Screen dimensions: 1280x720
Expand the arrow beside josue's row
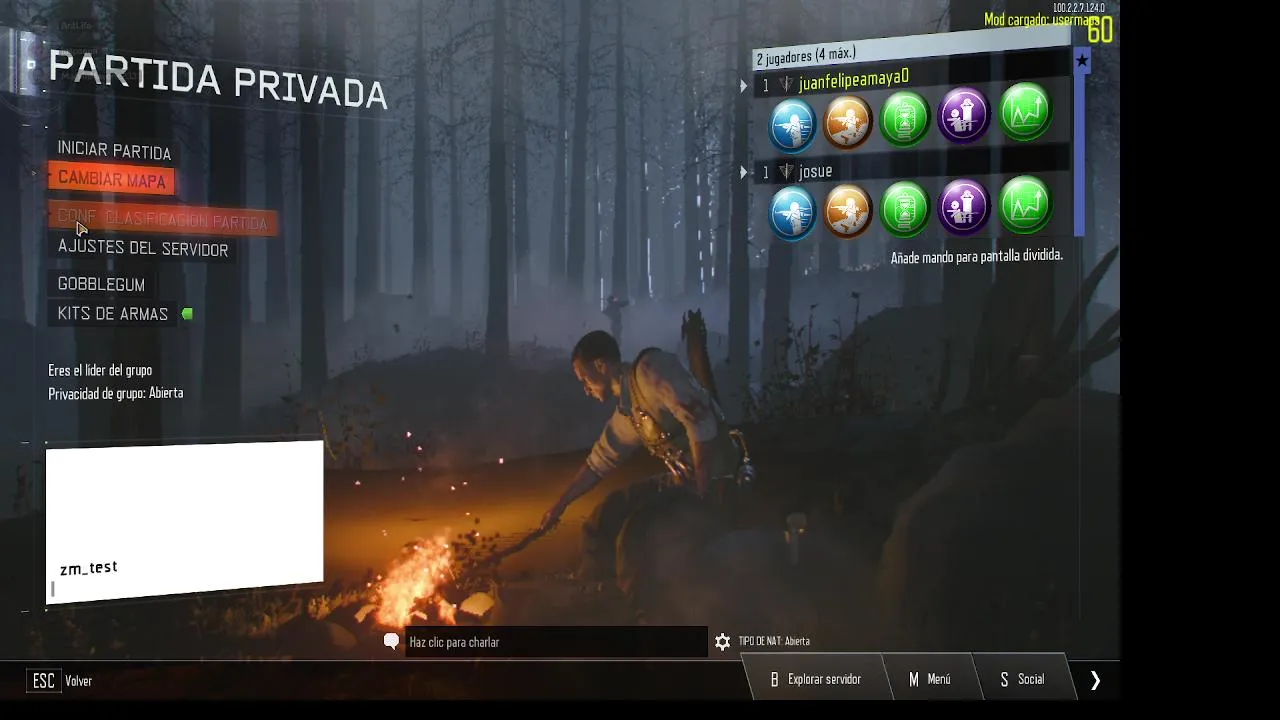coord(743,173)
